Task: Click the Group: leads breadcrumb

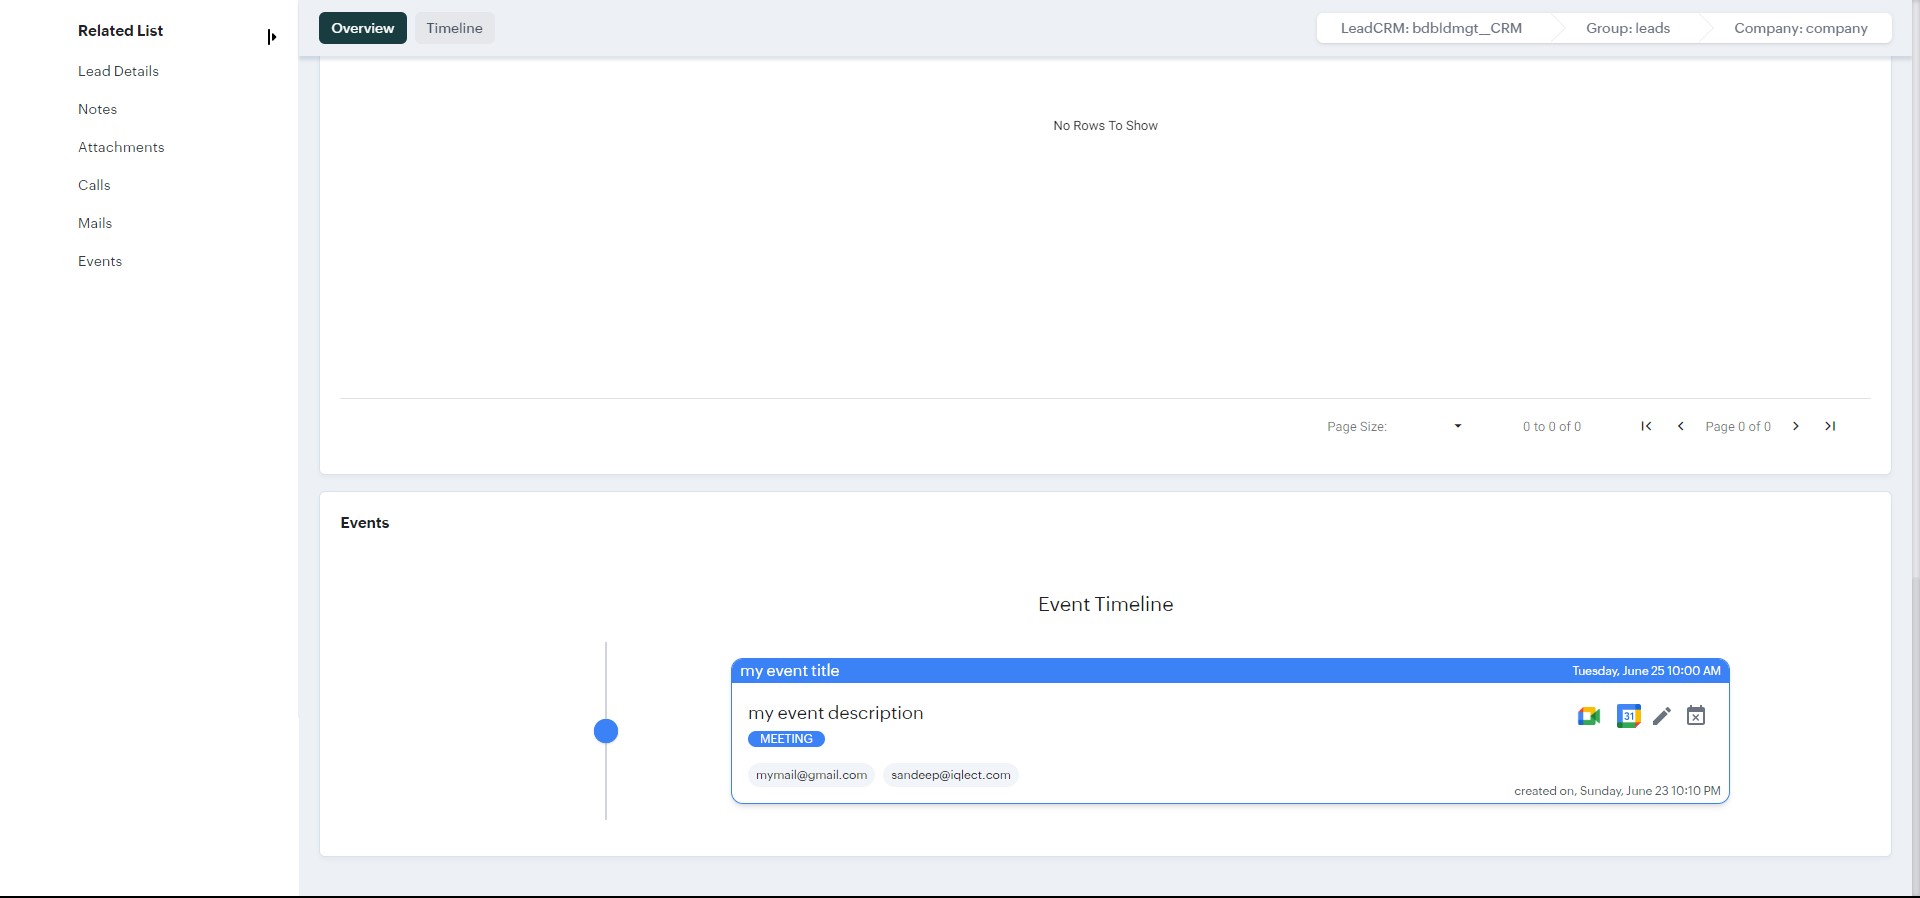Action: coord(1628,28)
